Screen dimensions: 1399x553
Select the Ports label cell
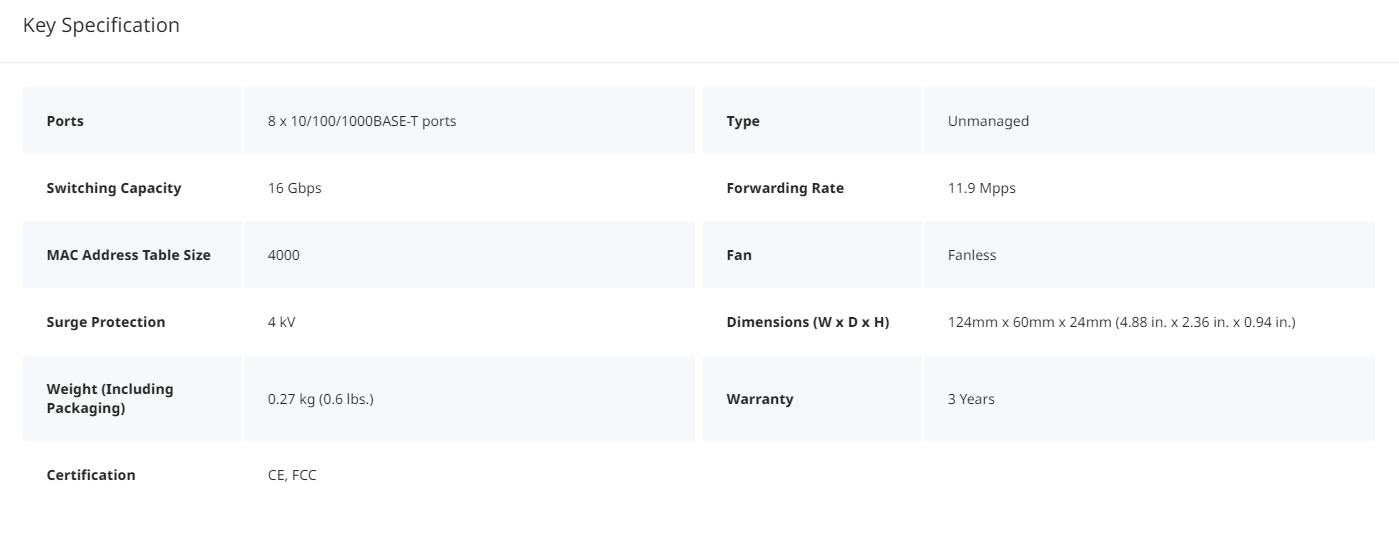[132, 121]
